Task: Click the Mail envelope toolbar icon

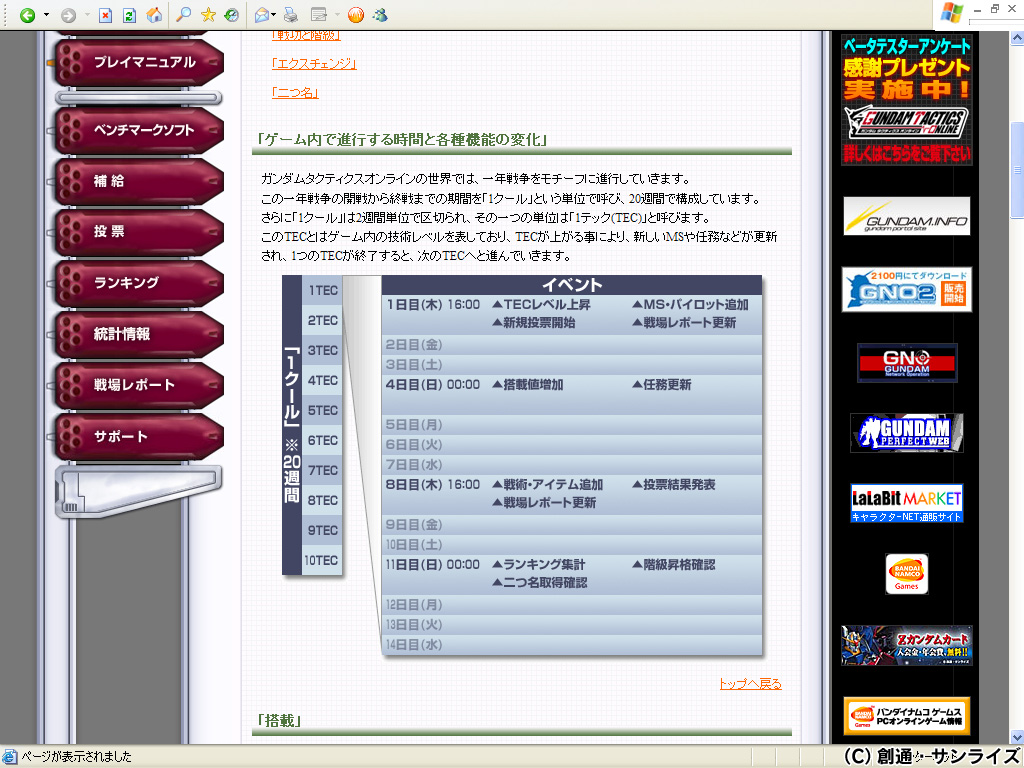Action: point(262,15)
